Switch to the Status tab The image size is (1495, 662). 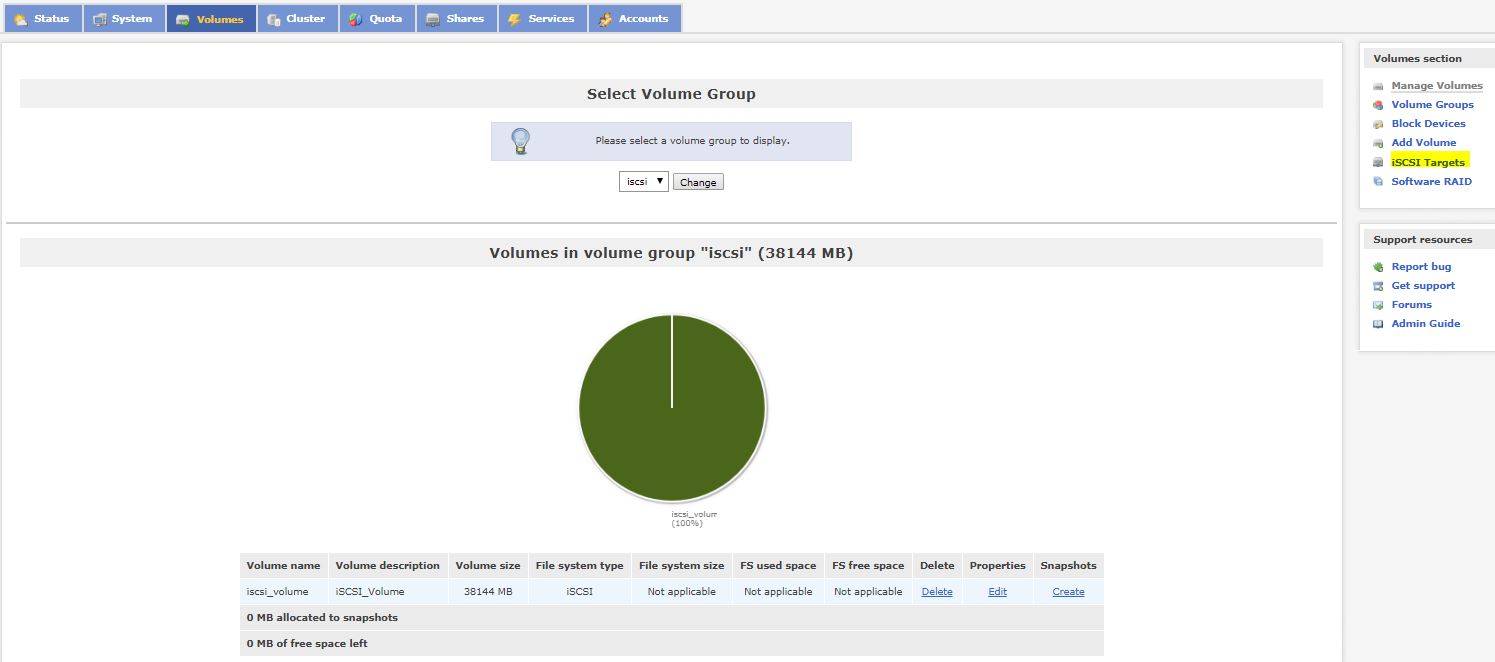(42, 19)
